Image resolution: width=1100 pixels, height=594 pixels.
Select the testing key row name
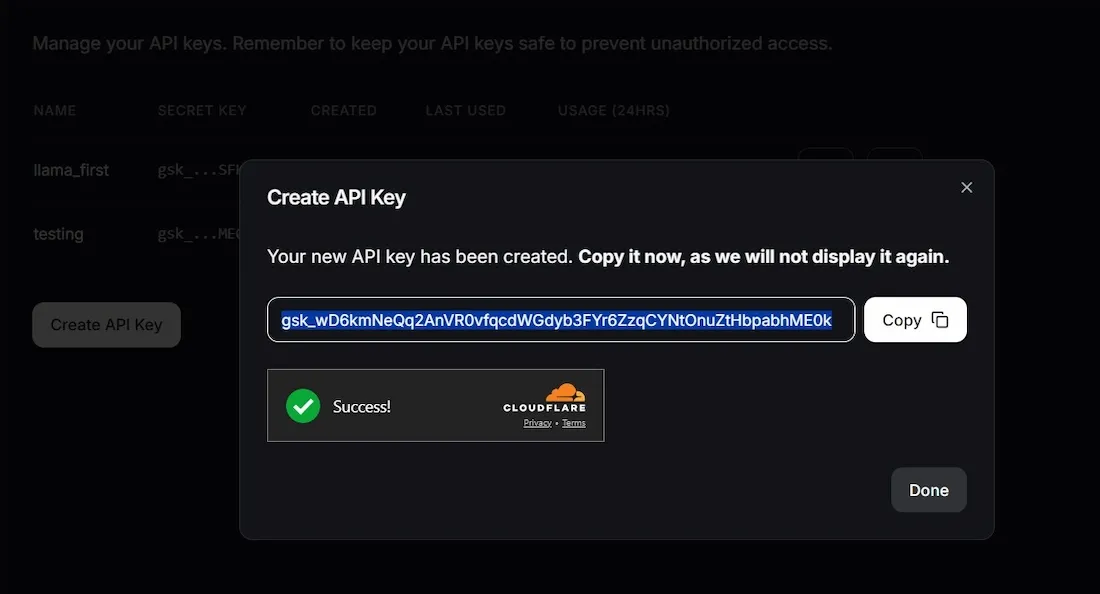coord(58,234)
